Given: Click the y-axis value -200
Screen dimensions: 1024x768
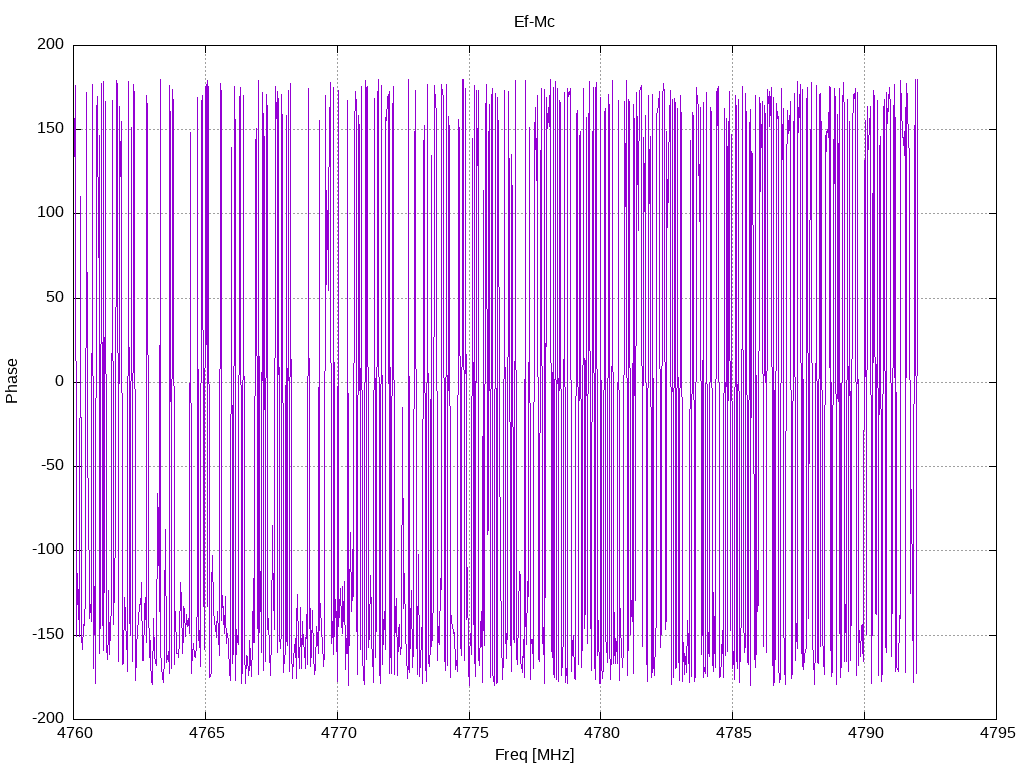Looking at the screenshot, I should pos(48,718).
